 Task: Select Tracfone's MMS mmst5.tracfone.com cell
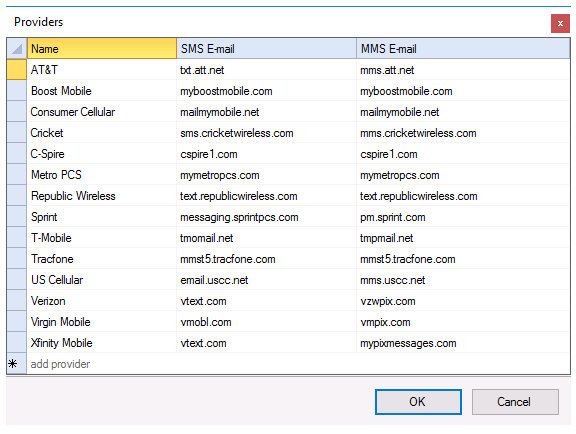(x=463, y=259)
